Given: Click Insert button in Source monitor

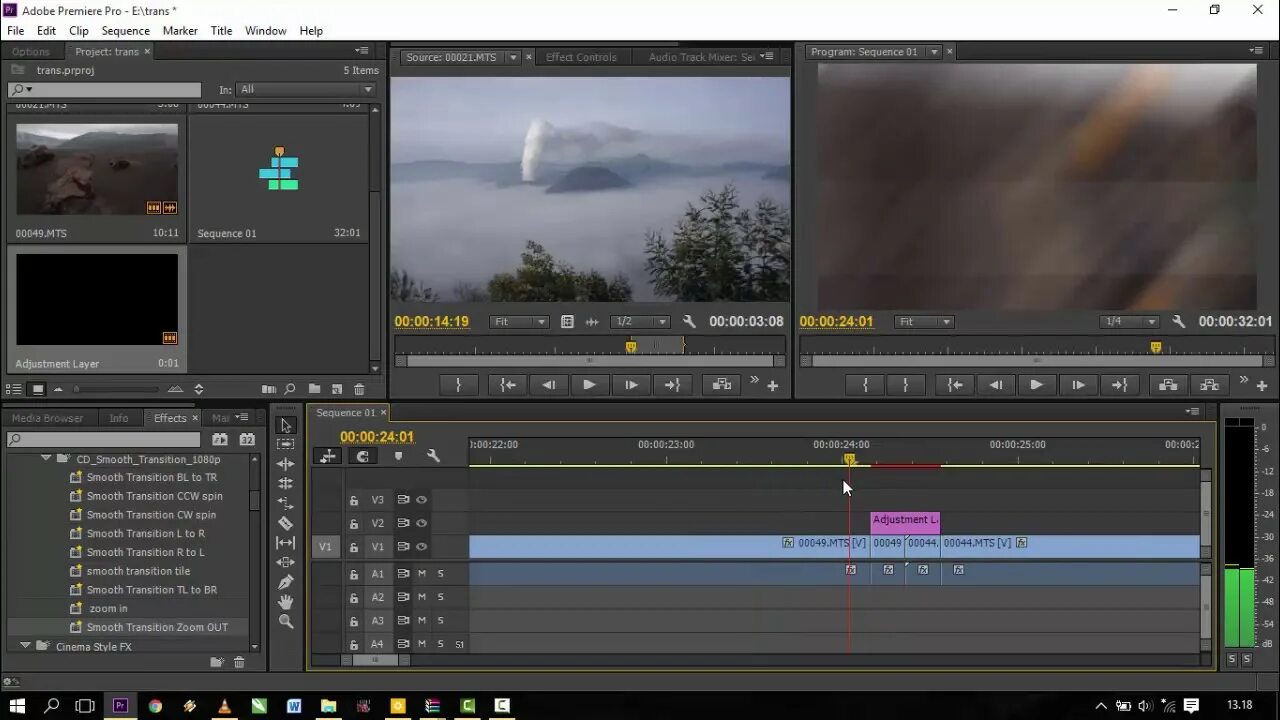Looking at the screenshot, I should [x=721, y=385].
